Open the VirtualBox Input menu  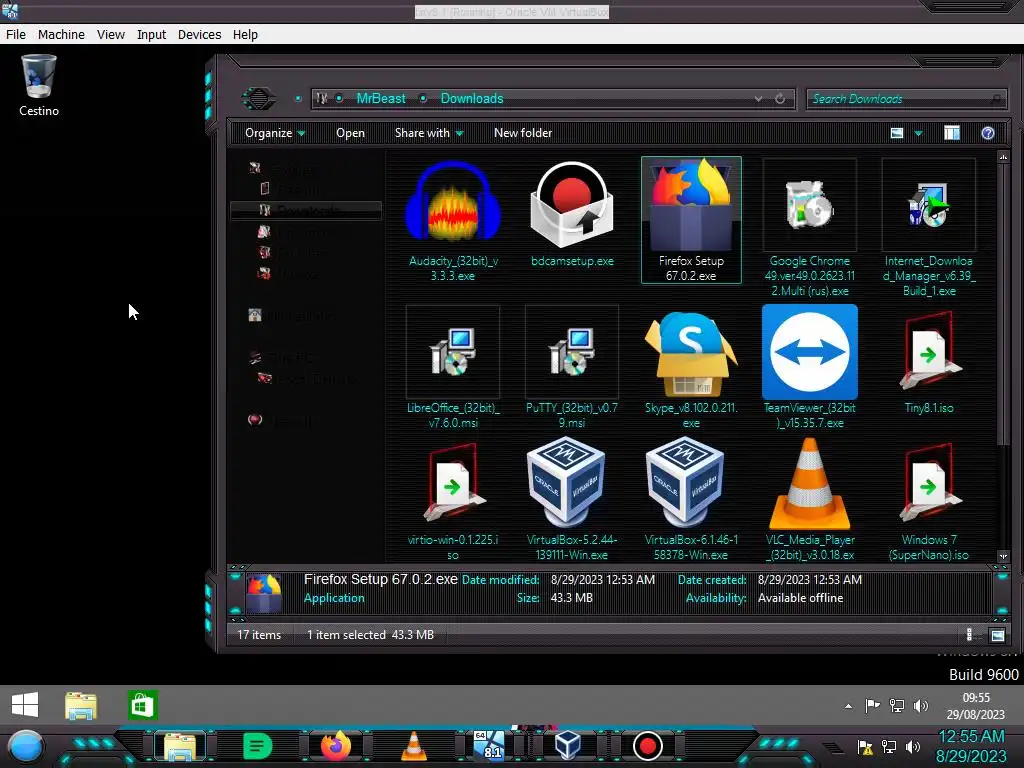152,35
